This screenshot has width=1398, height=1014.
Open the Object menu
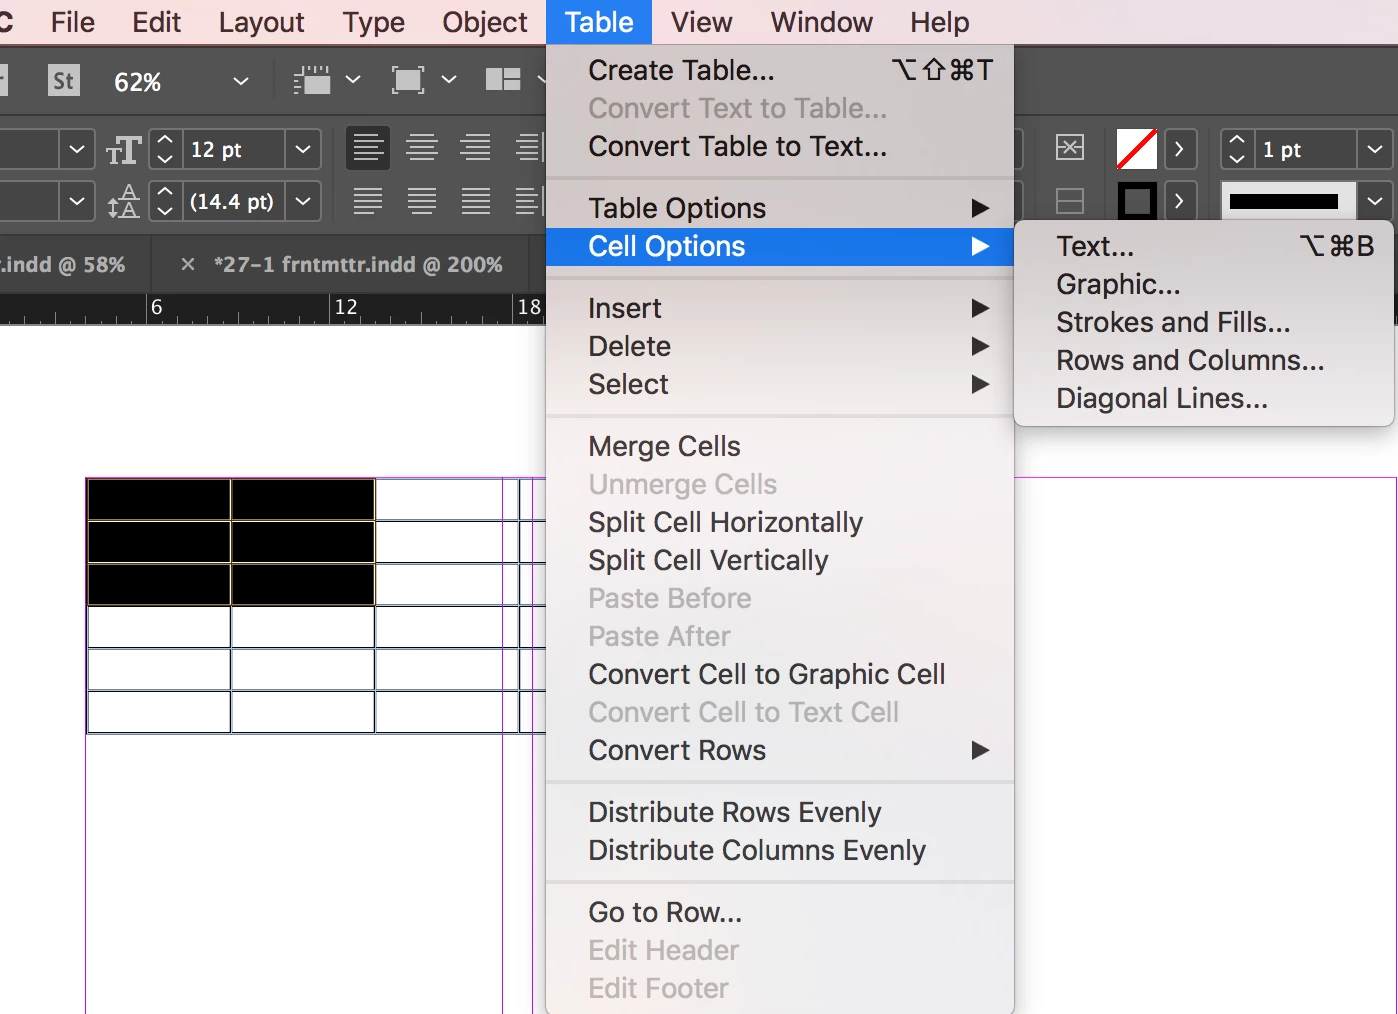pos(484,22)
